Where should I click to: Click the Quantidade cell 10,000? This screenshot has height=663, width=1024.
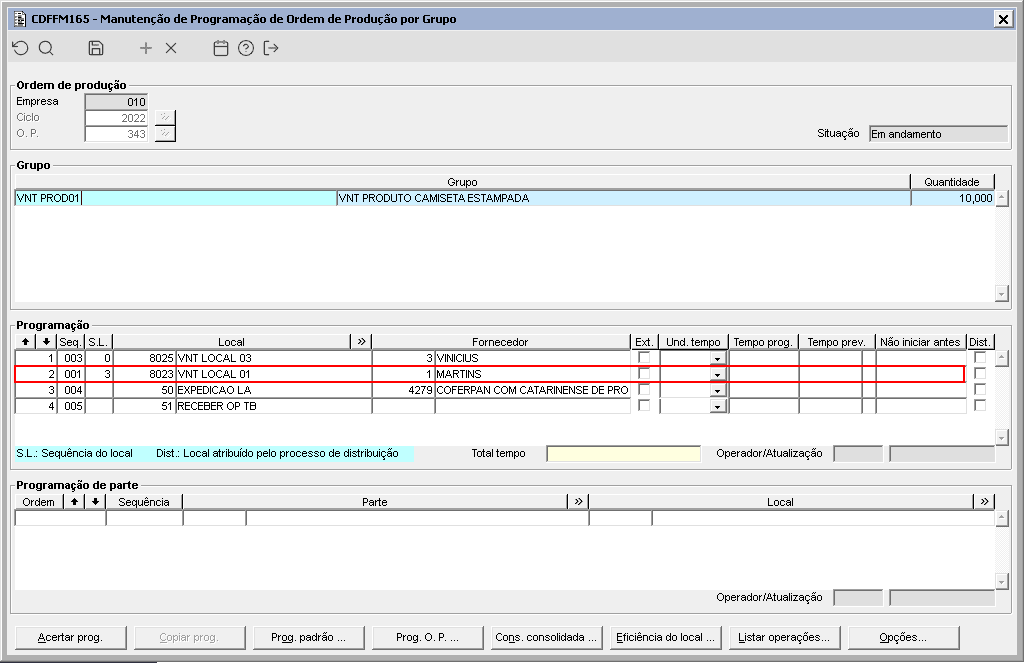point(953,198)
